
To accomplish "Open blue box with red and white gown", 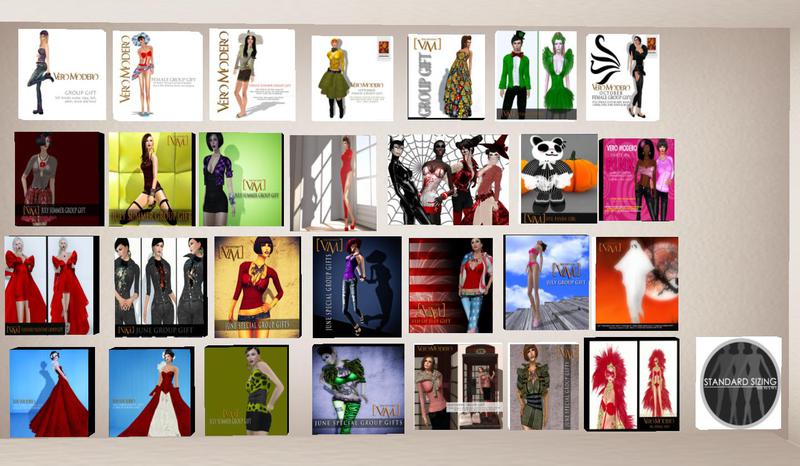I will [152, 392].
